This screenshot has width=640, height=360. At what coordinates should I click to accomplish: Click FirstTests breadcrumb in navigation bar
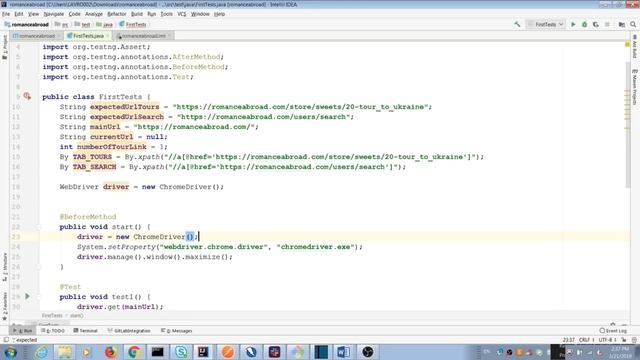point(133,24)
